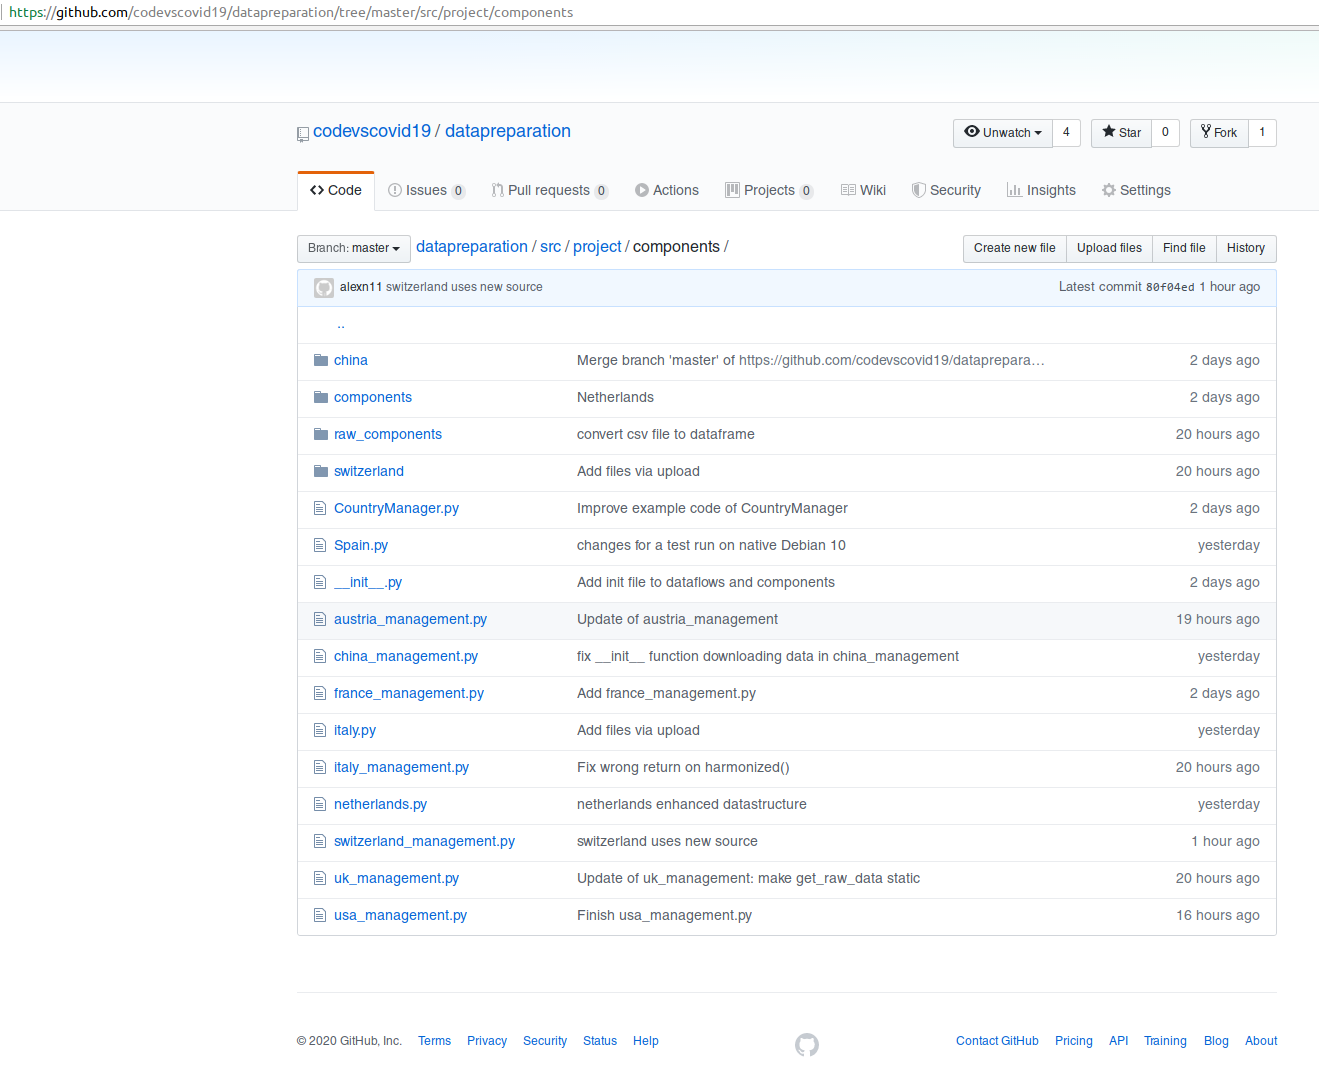1319x1083 pixels.
Task: Open the stargazers count 0
Action: (1165, 133)
